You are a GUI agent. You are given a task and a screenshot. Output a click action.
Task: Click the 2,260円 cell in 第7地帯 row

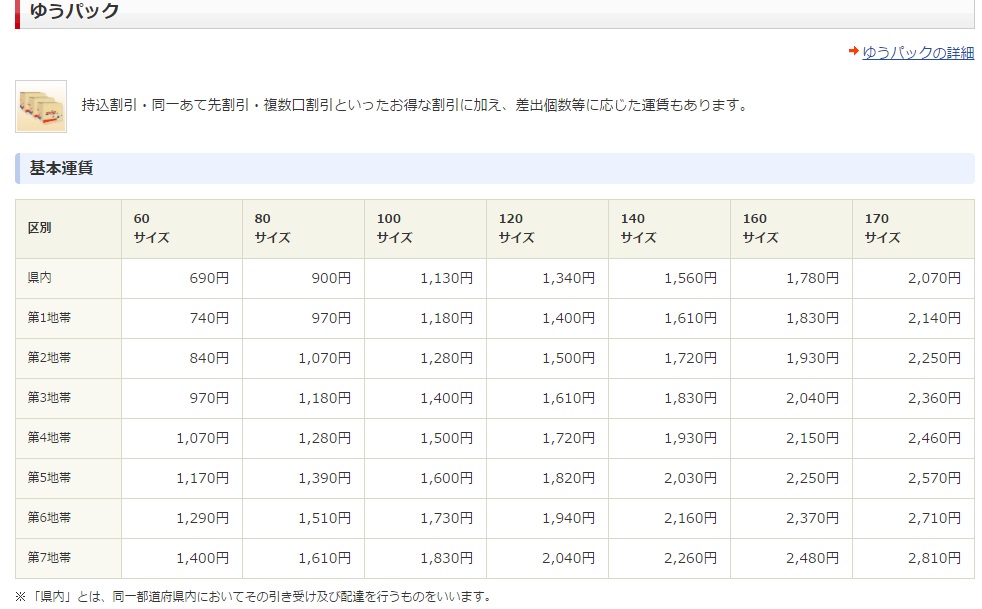(x=669, y=558)
